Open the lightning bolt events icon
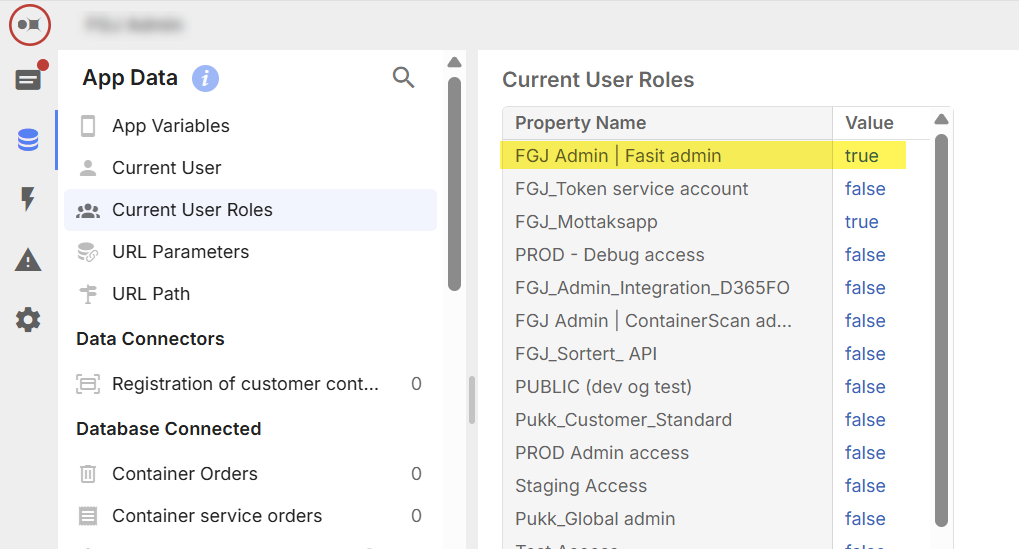 (x=29, y=200)
